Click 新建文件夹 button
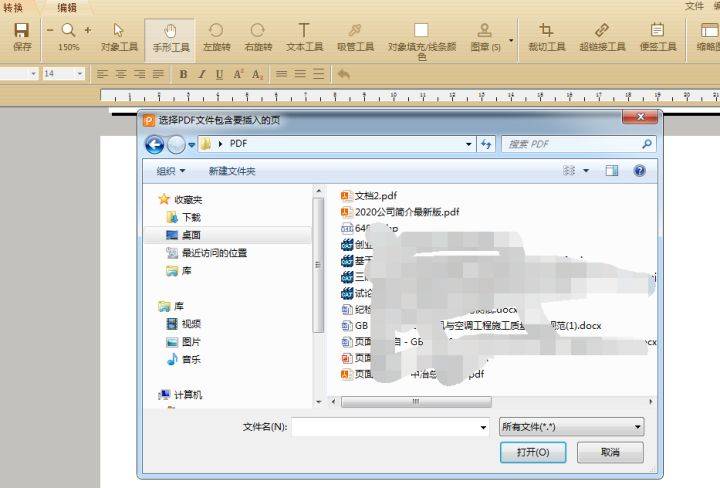 tap(232, 171)
